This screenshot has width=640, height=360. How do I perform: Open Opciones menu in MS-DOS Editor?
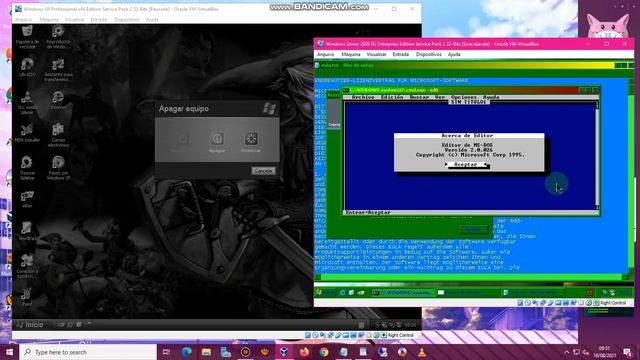click(464, 97)
